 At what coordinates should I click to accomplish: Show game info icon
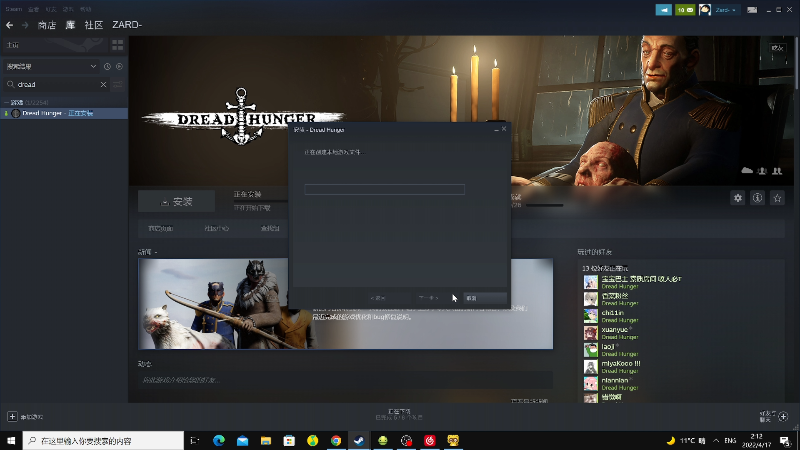click(758, 198)
